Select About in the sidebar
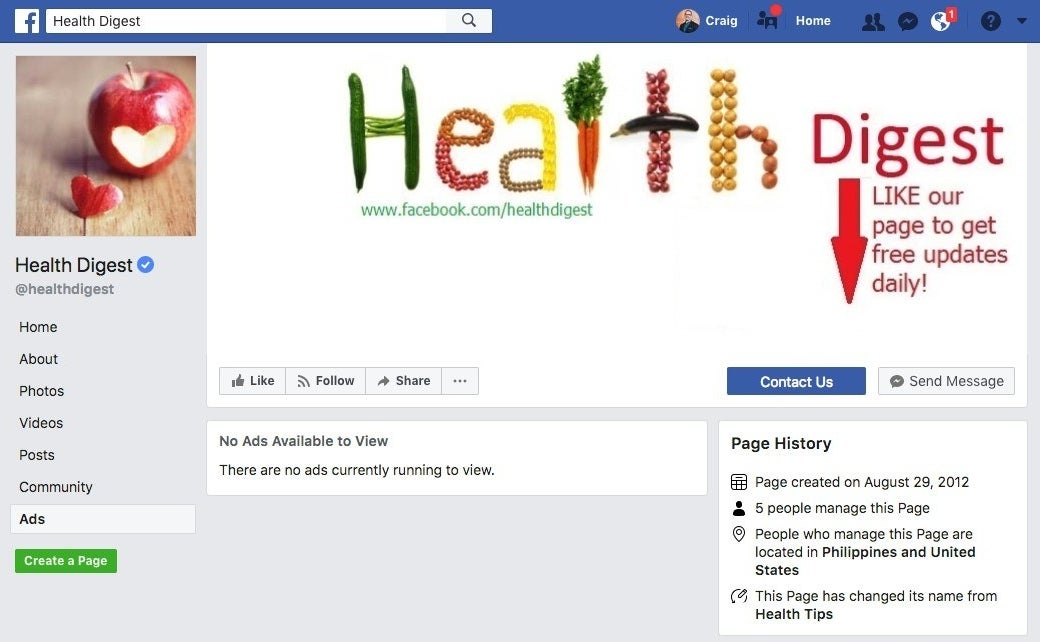 [x=38, y=359]
